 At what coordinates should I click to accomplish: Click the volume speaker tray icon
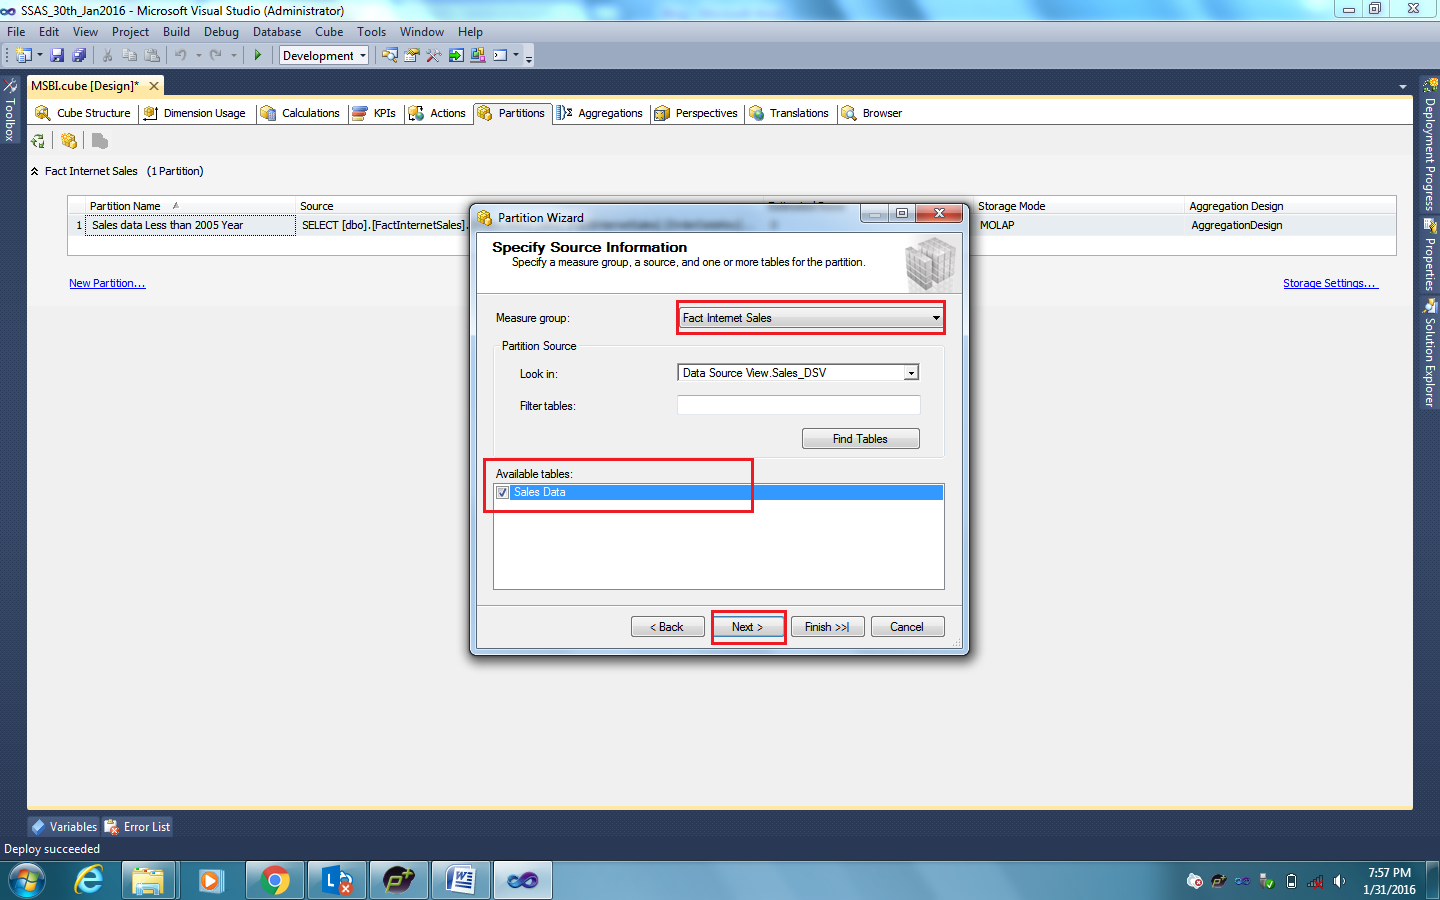[x=1339, y=881]
